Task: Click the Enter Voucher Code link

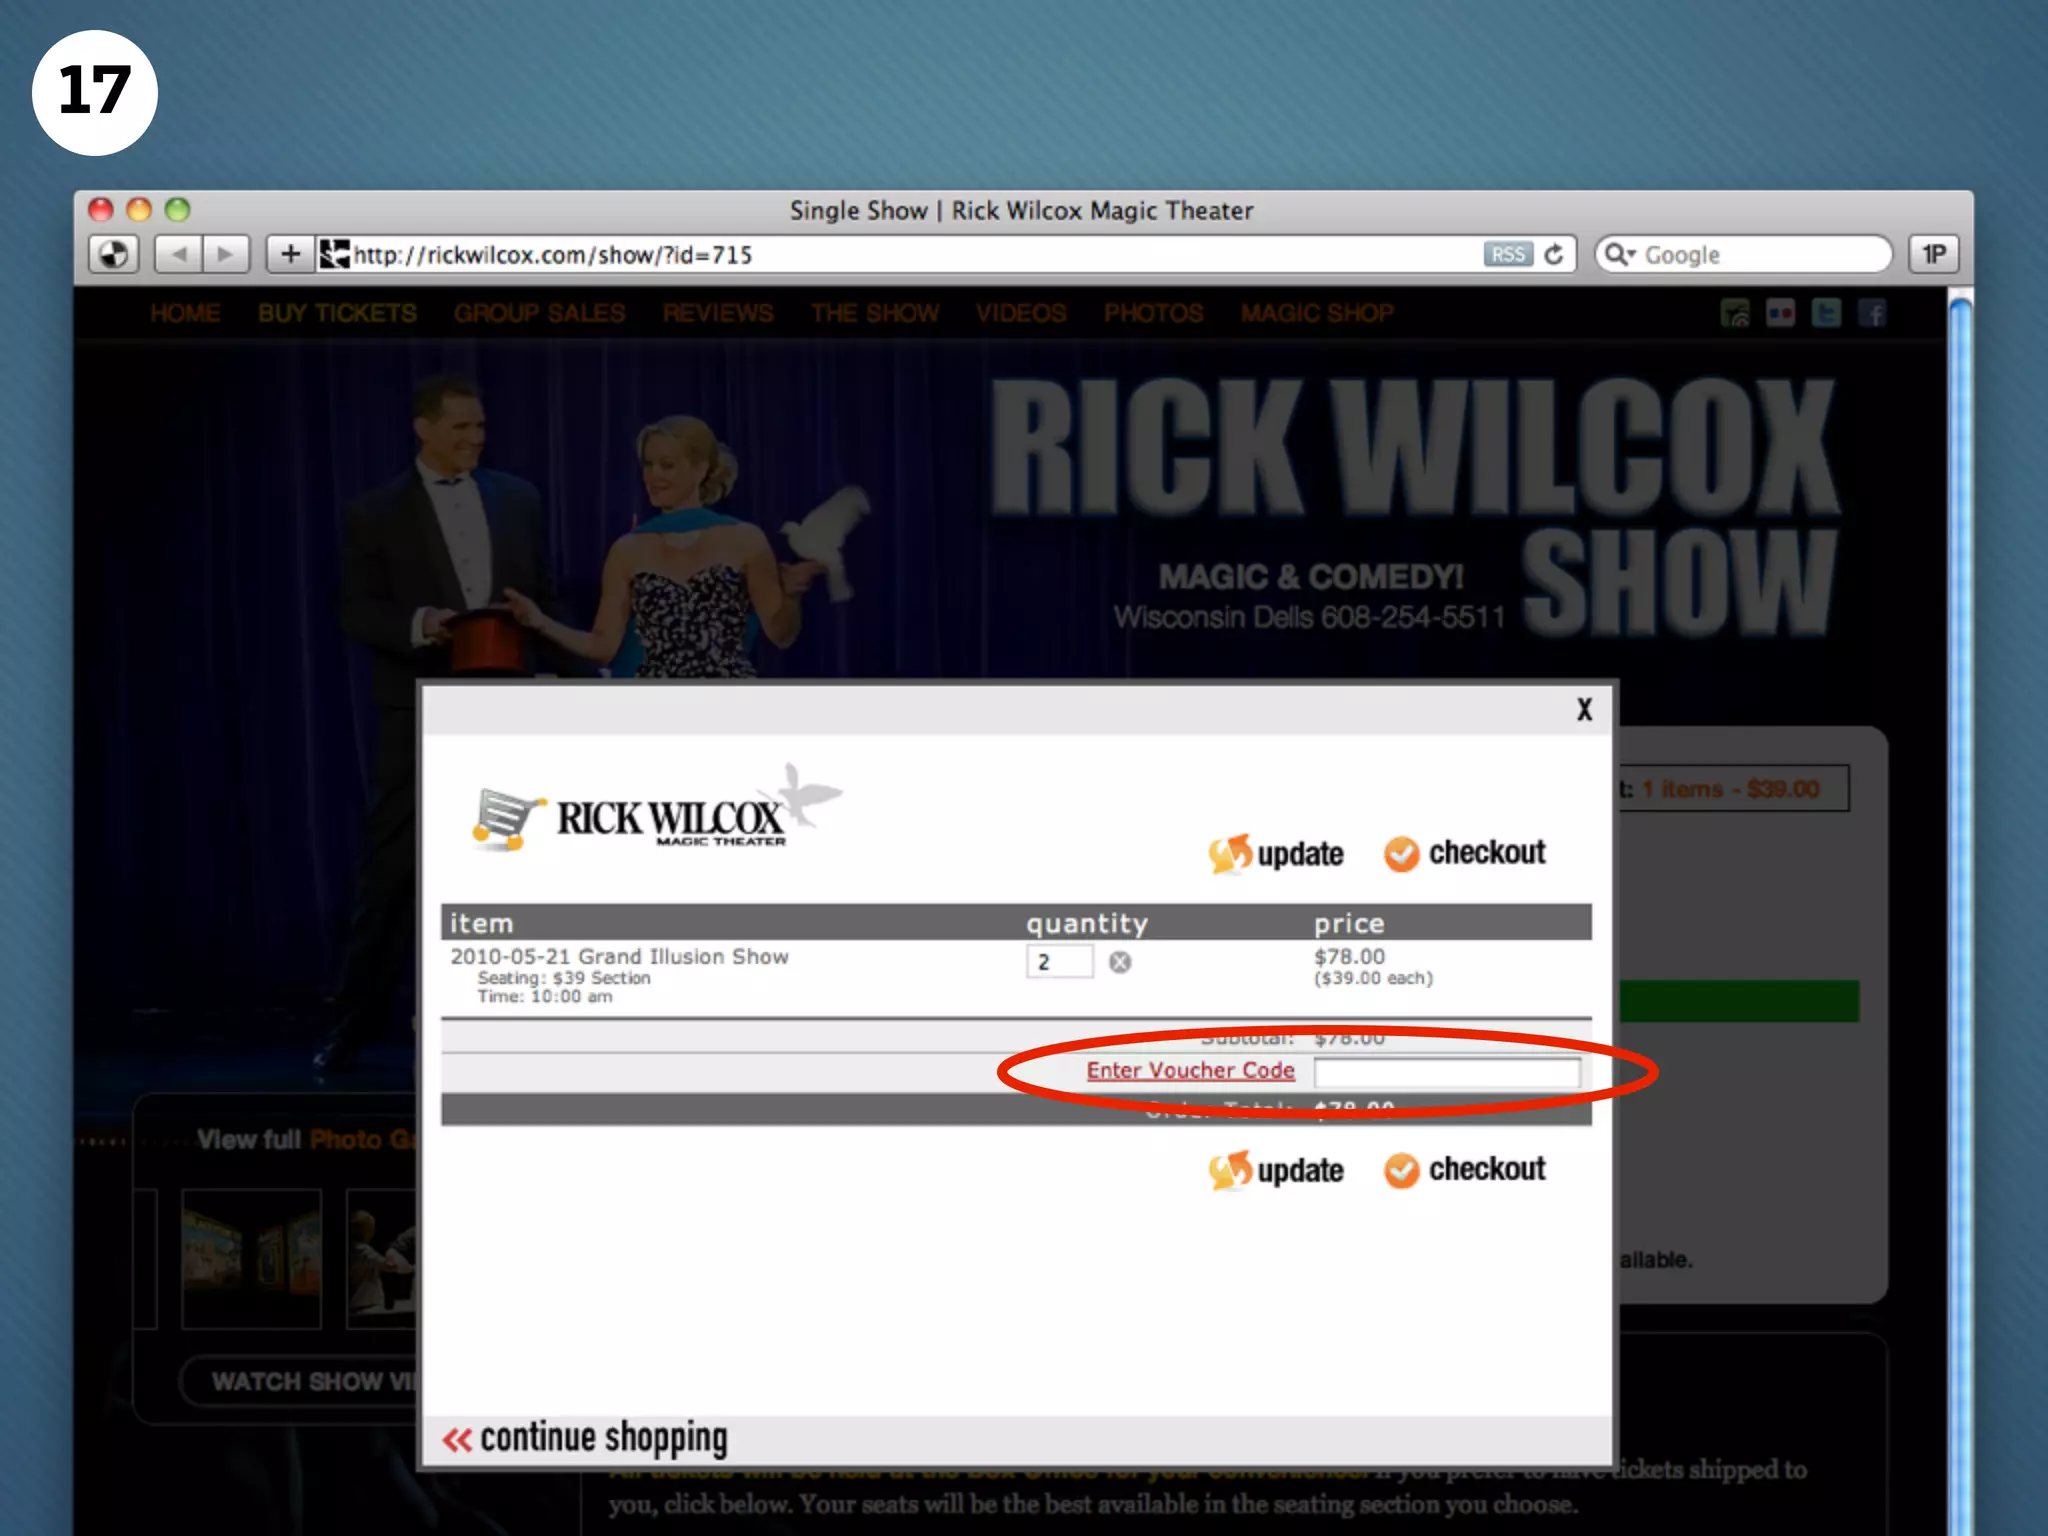Action: click(1190, 1071)
